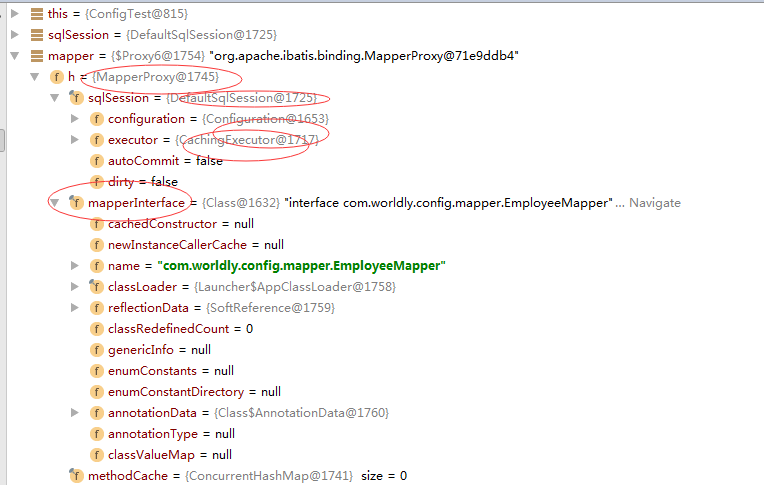This screenshot has height=485, width=764.
Task: Click the stack icon beside 'this' variable
Action: (37, 15)
